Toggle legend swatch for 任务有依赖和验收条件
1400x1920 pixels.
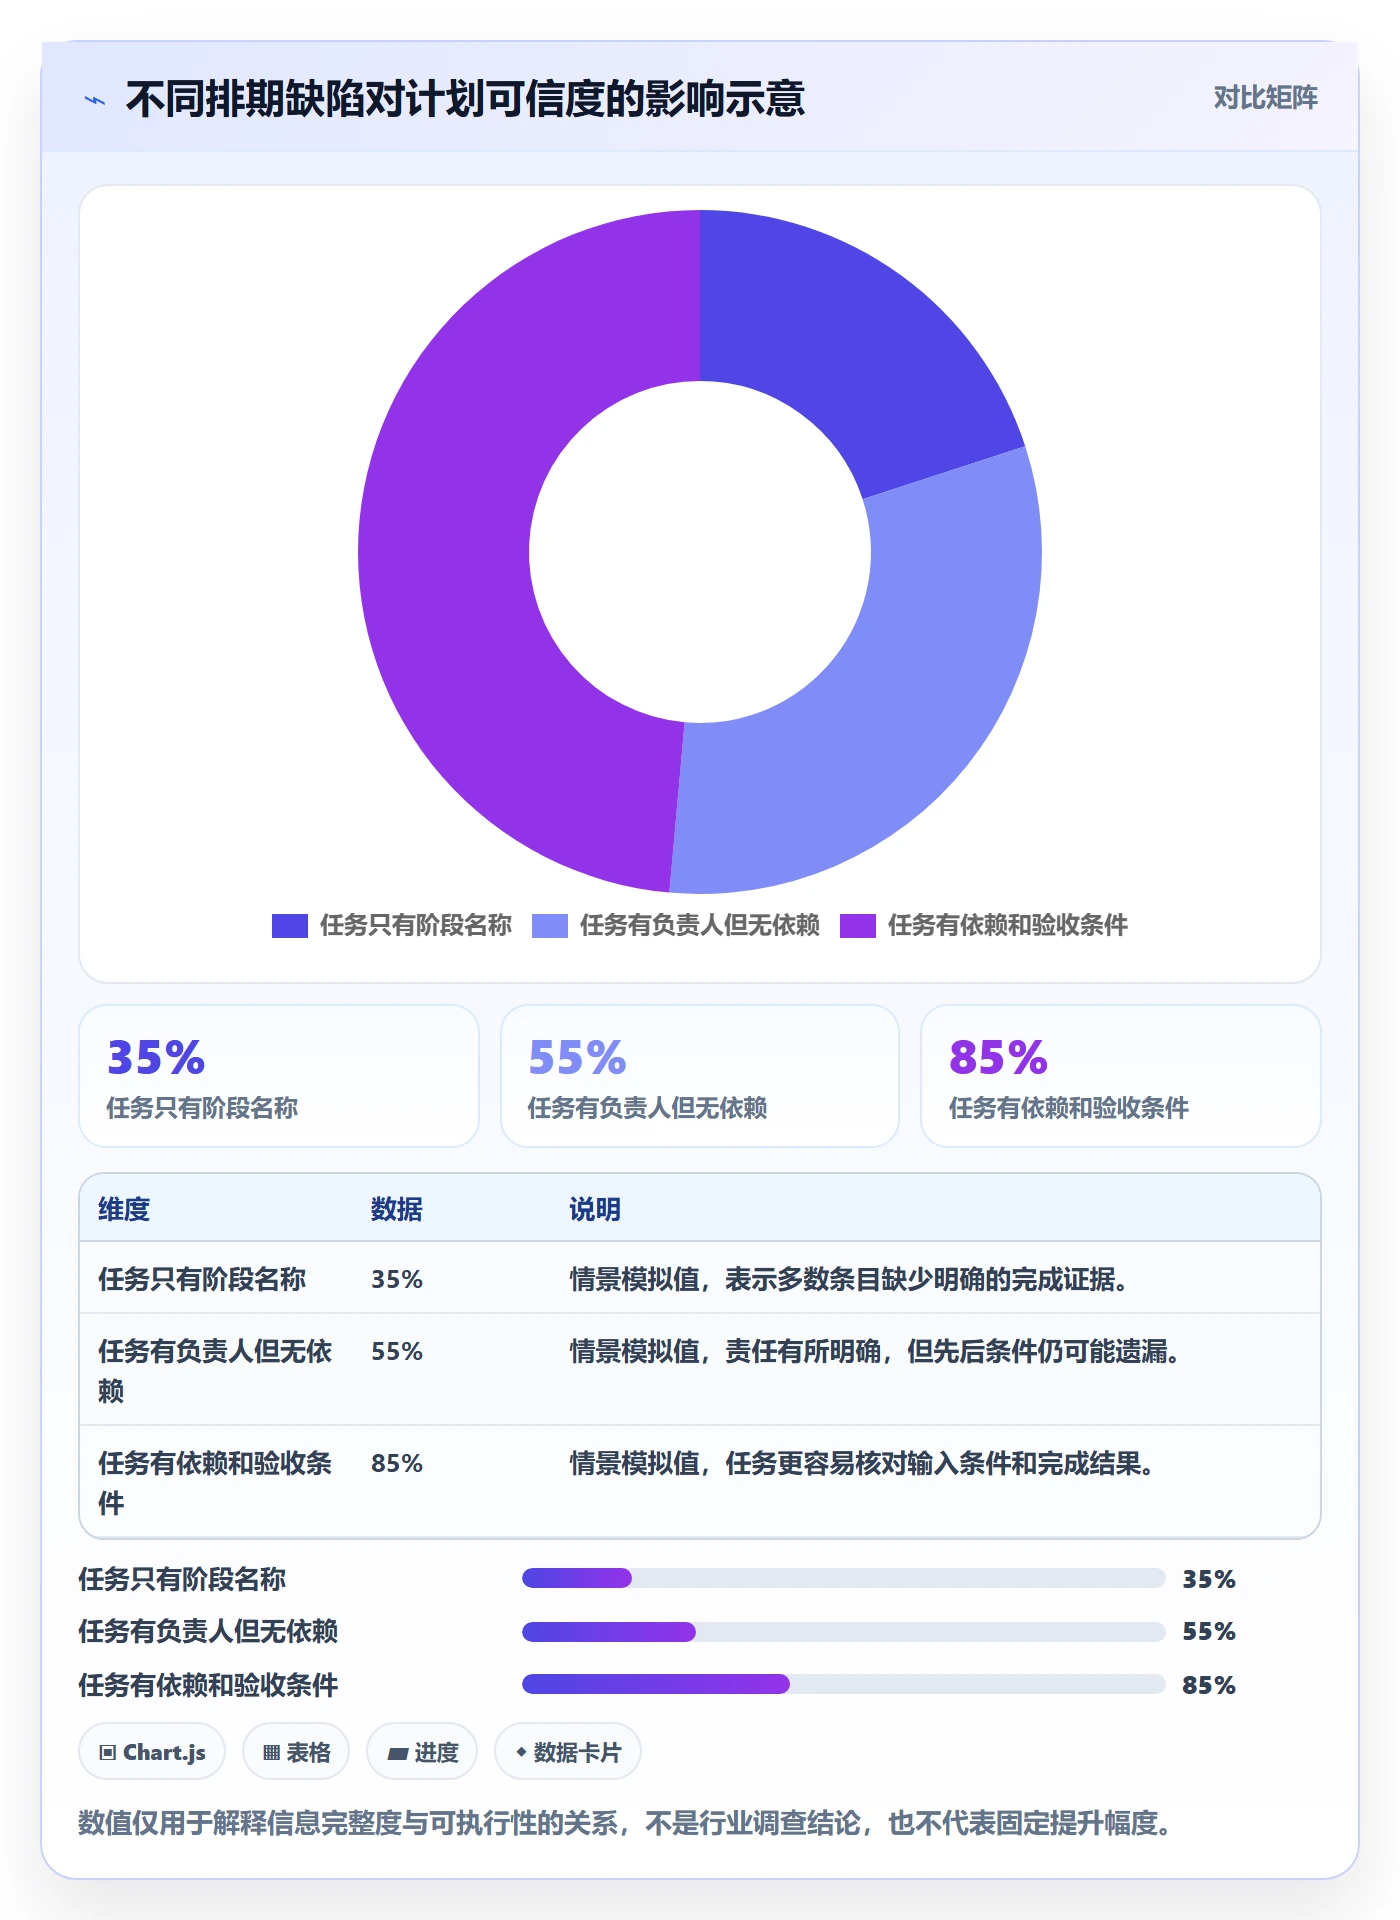[x=858, y=926]
